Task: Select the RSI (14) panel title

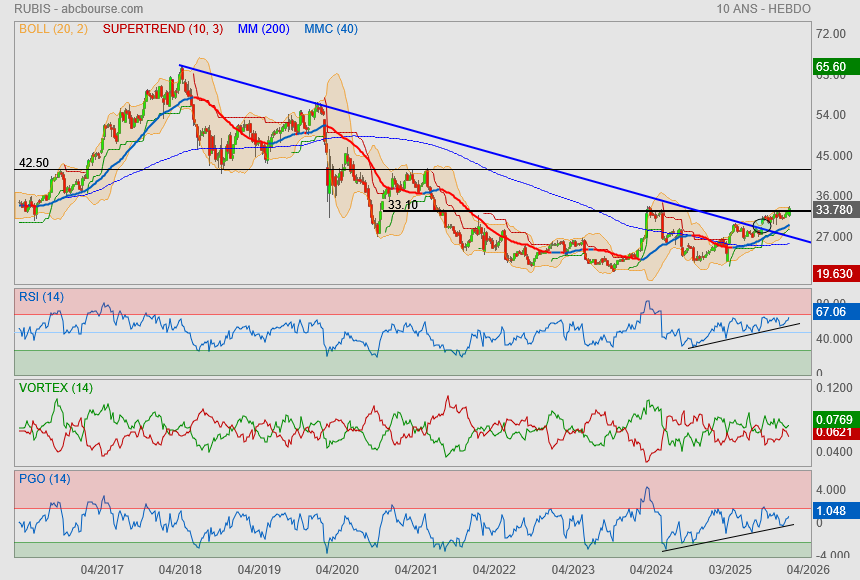Action: point(42,297)
